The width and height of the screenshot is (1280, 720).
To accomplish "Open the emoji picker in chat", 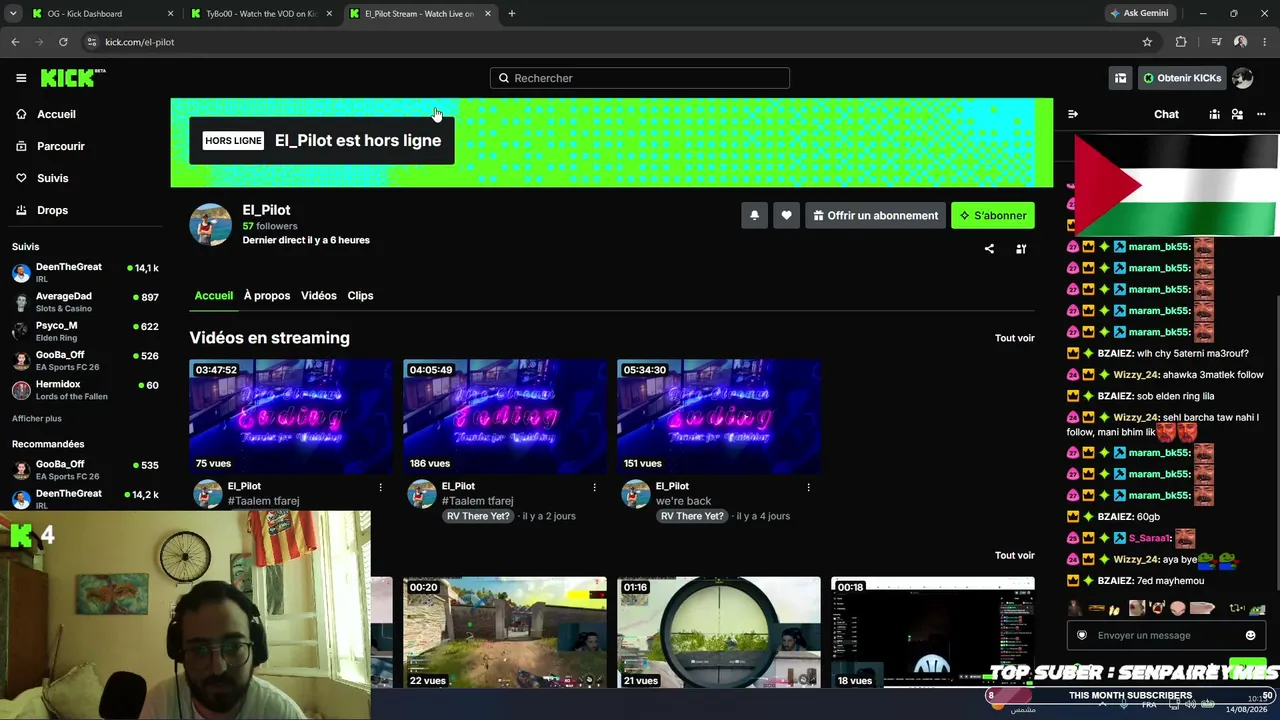I will pyautogui.click(x=1250, y=635).
